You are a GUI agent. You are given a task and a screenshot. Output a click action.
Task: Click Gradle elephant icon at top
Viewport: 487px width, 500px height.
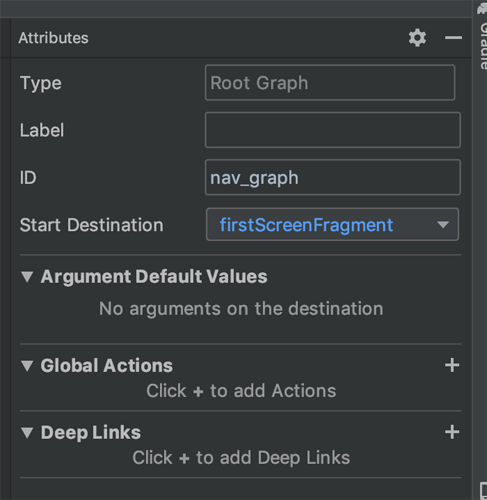pyautogui.click(x=482, y=9)
